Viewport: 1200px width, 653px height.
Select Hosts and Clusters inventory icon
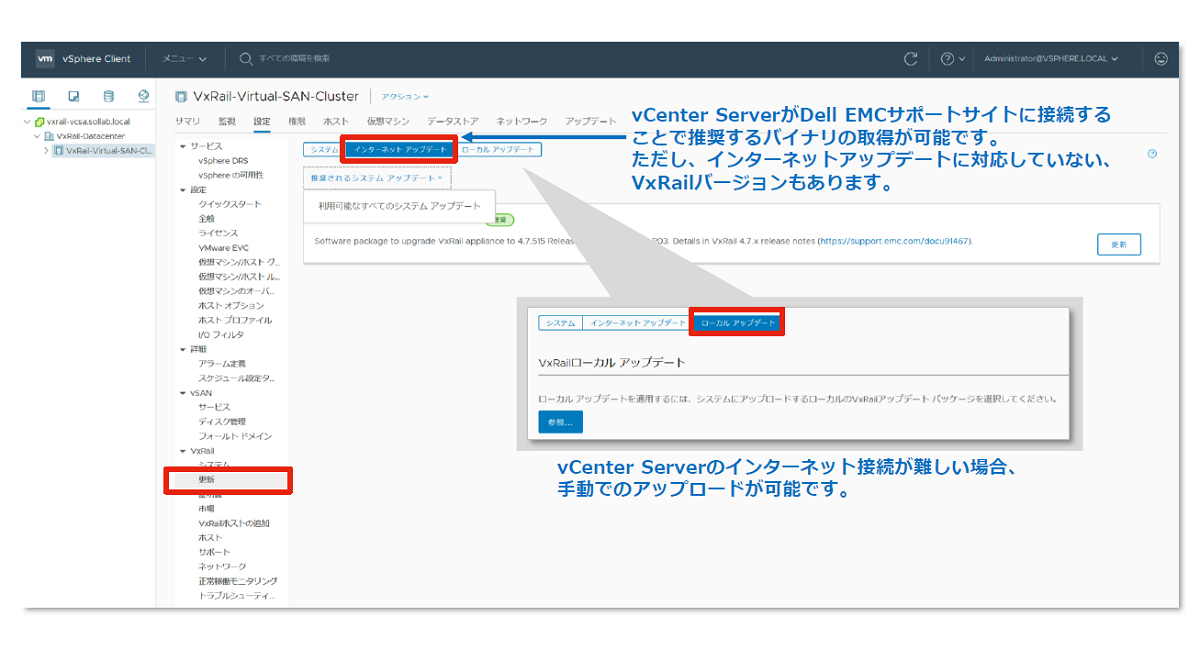point(39,96)
